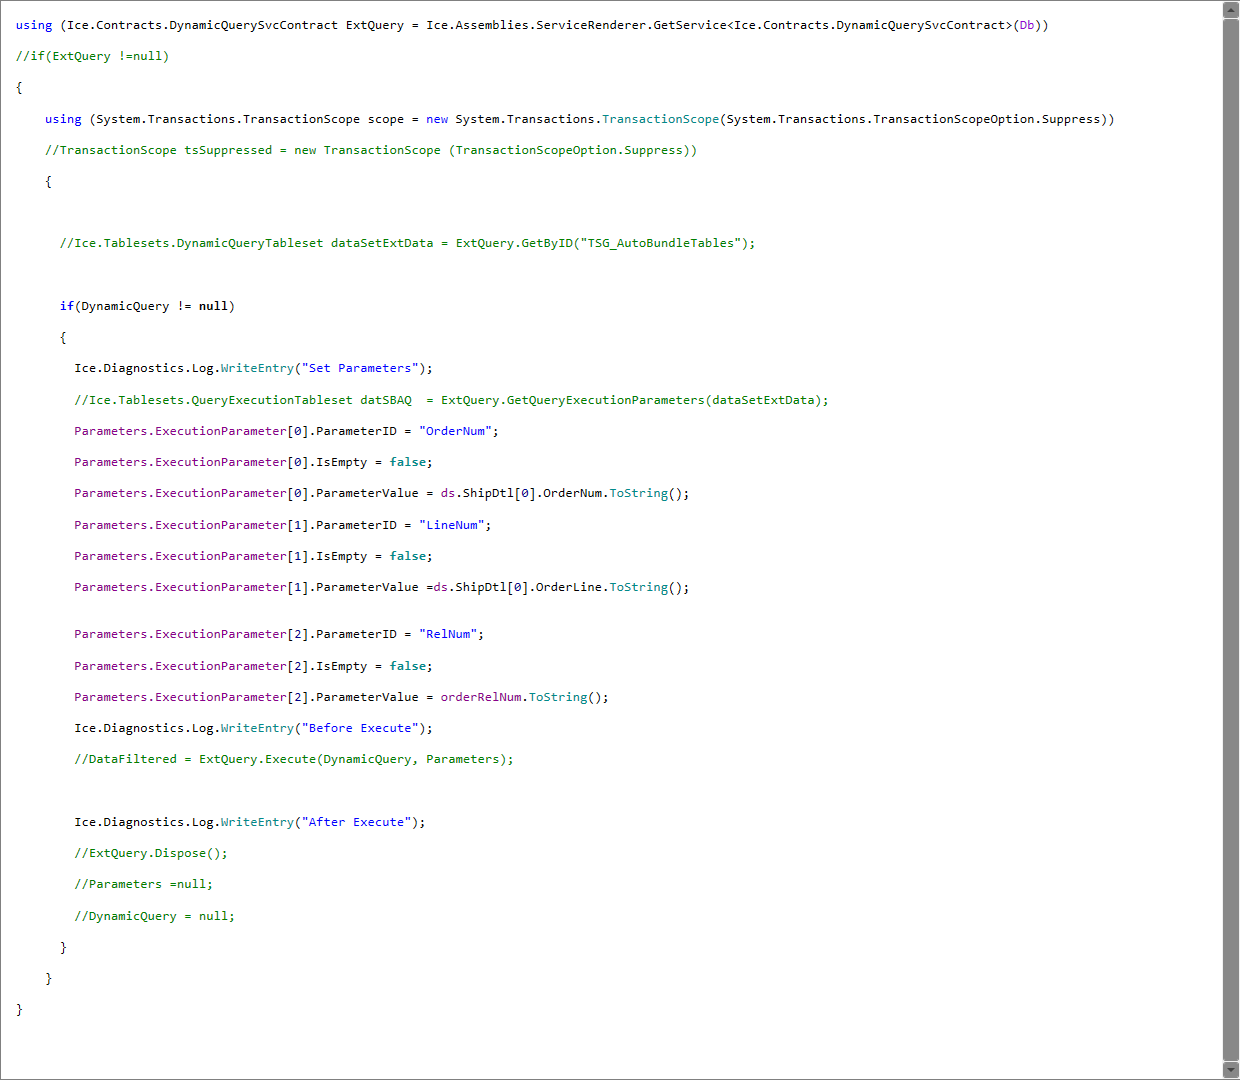Click ExecutionParameter[2].IsEmpty = false line
The width and height of the screenshot is (1240, 1080).
pos(253,666)
